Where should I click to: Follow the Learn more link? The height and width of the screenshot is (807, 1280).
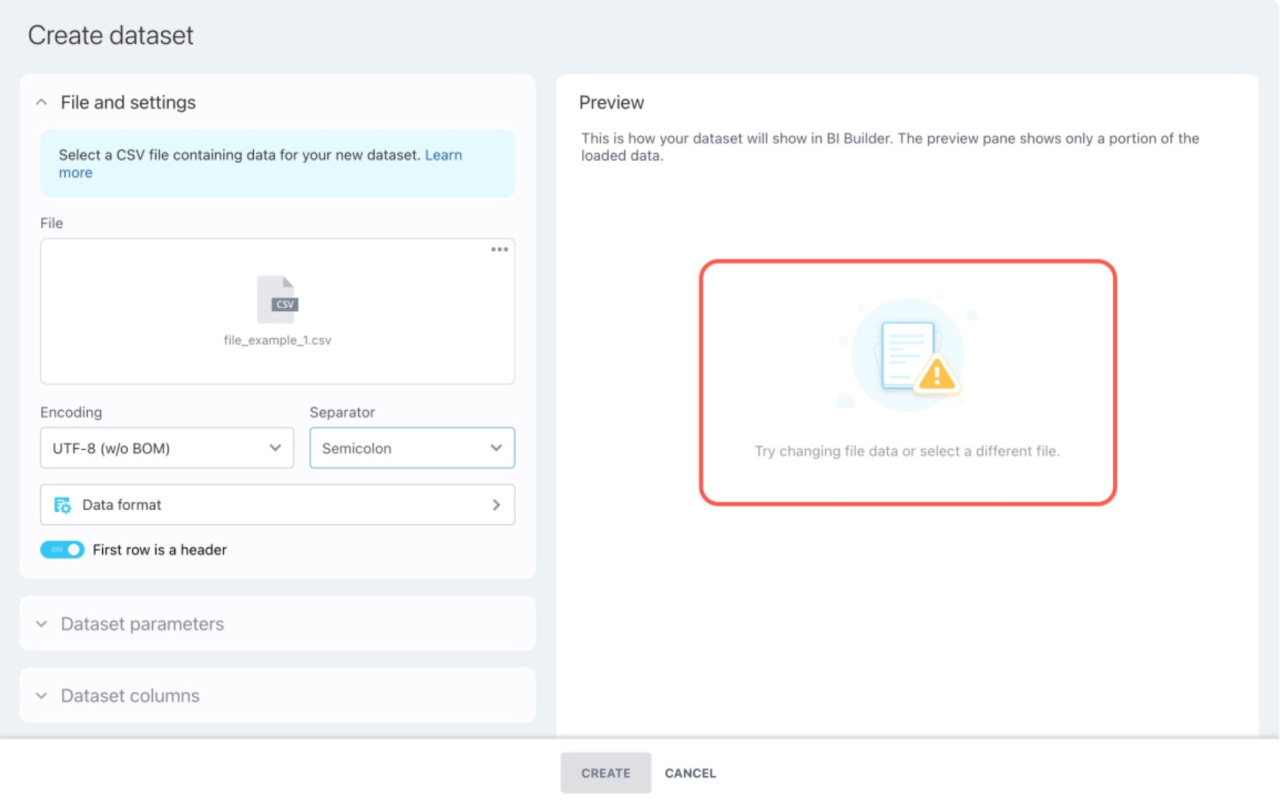click(x=443, y=156)
